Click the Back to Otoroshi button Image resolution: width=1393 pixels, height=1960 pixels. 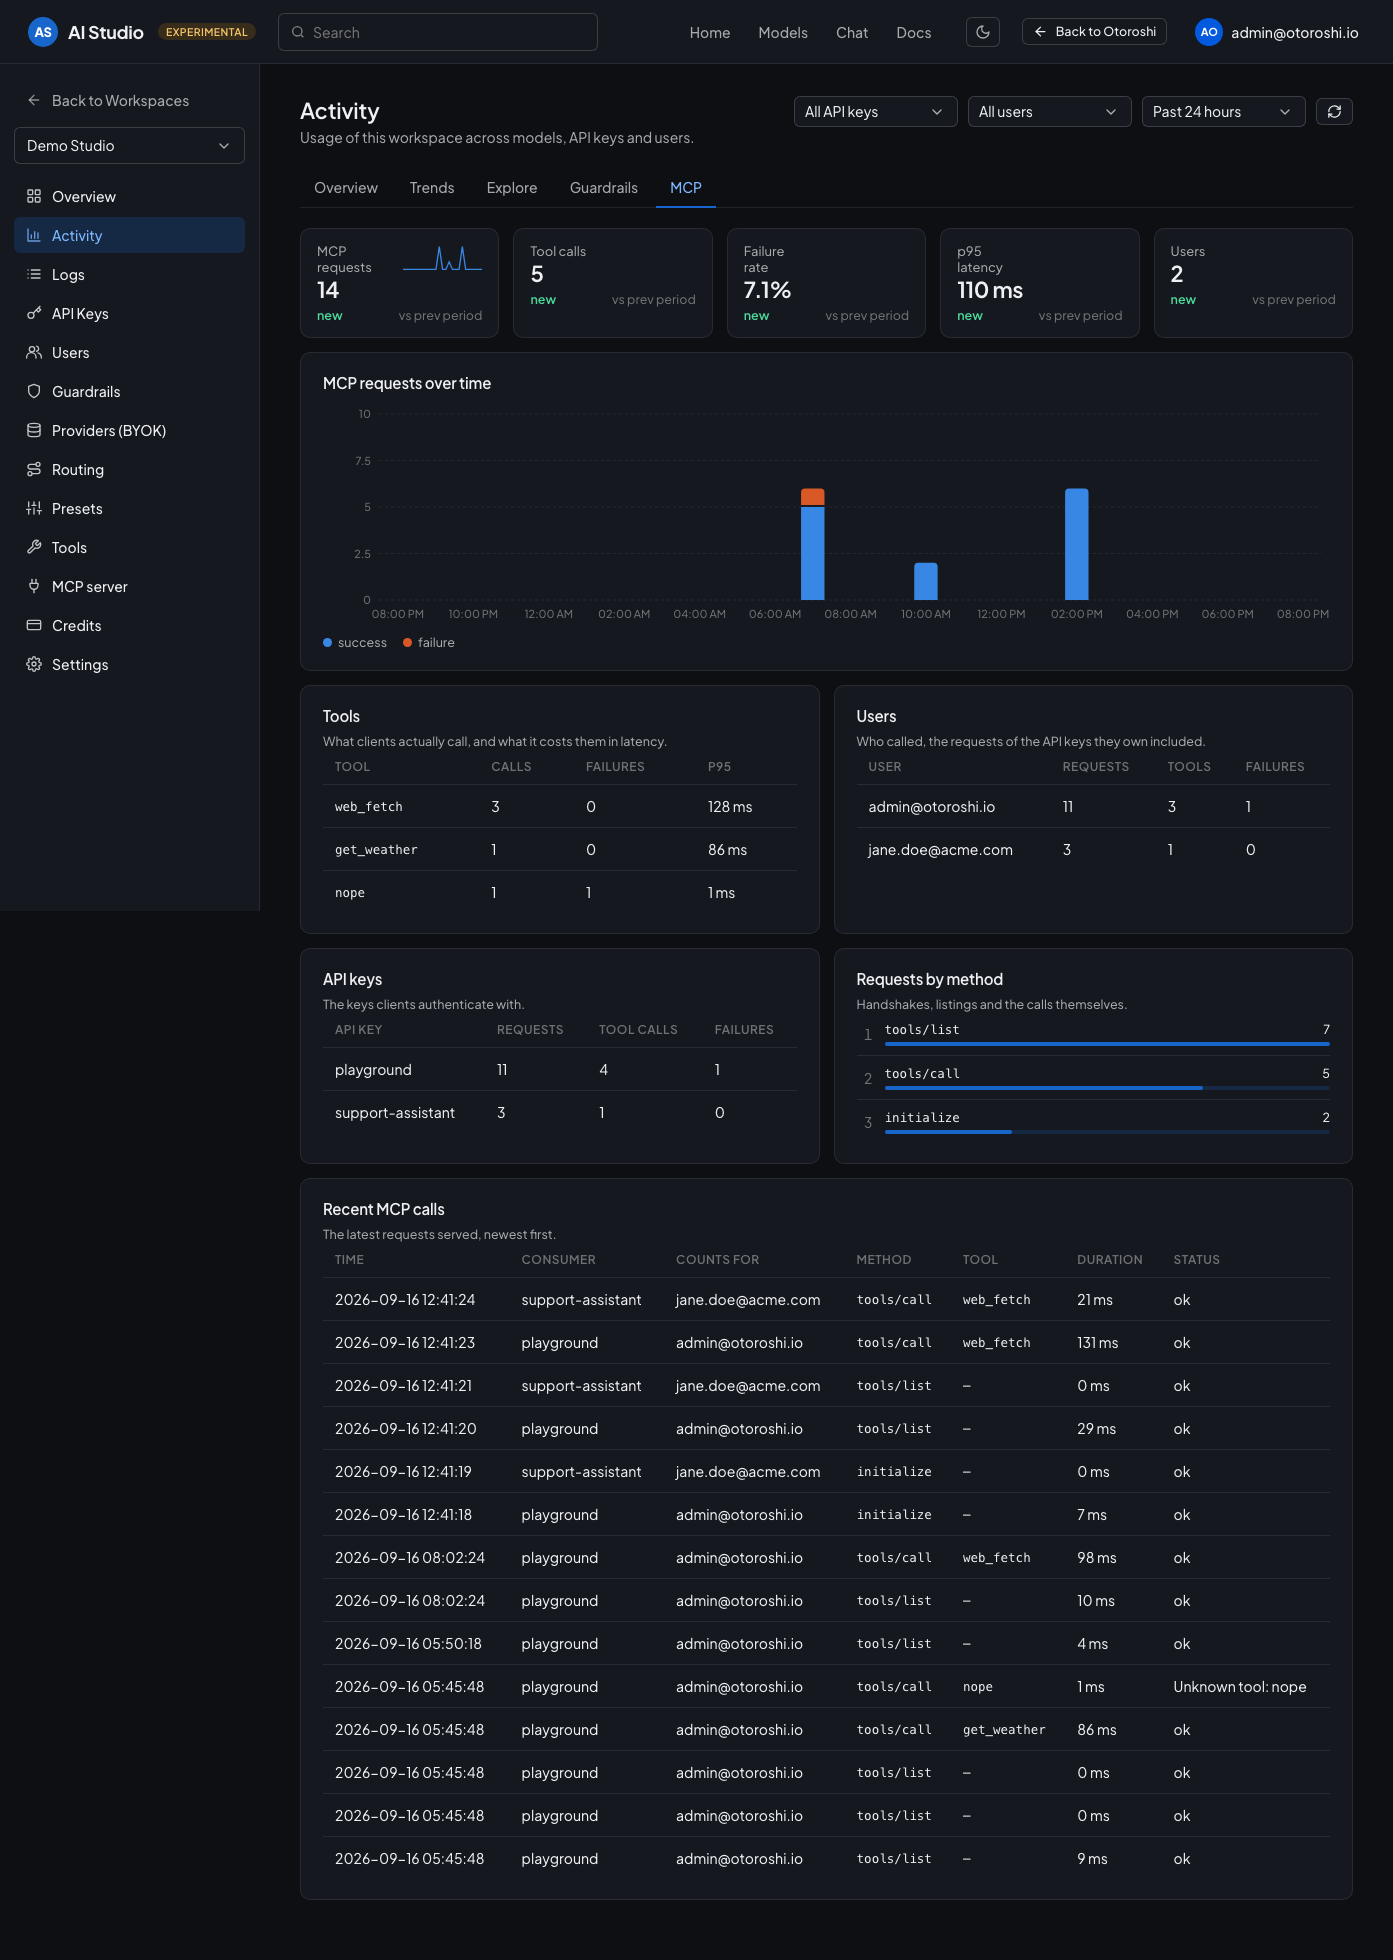click(1094, 32)
